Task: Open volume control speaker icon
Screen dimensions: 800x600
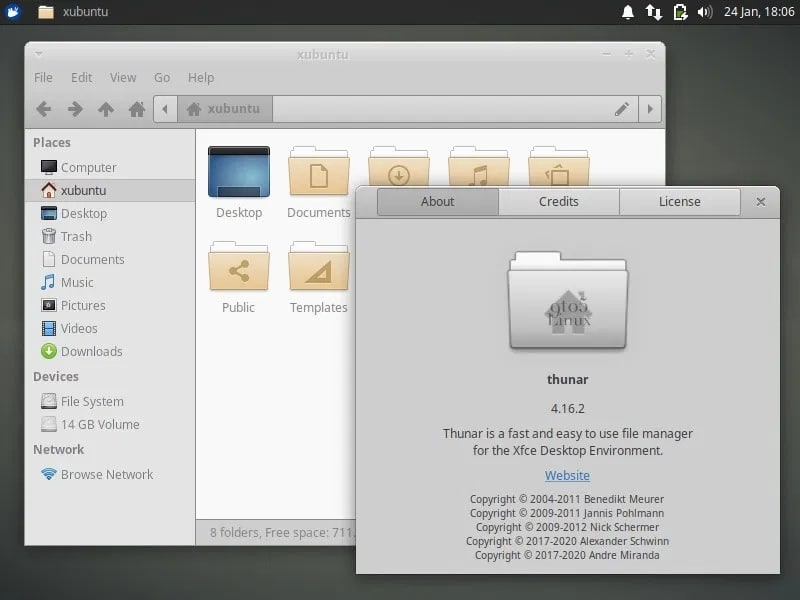Action: click(x=705, y=11)
